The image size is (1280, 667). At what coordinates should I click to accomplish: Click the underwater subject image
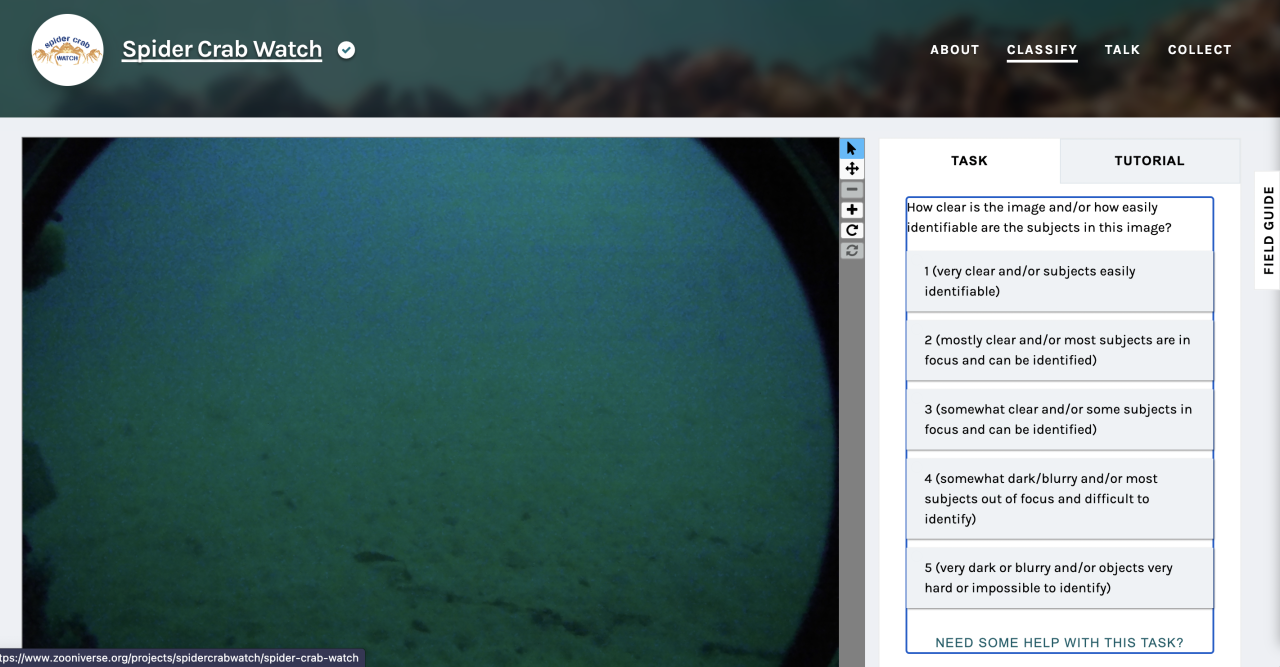click(430, 402)
